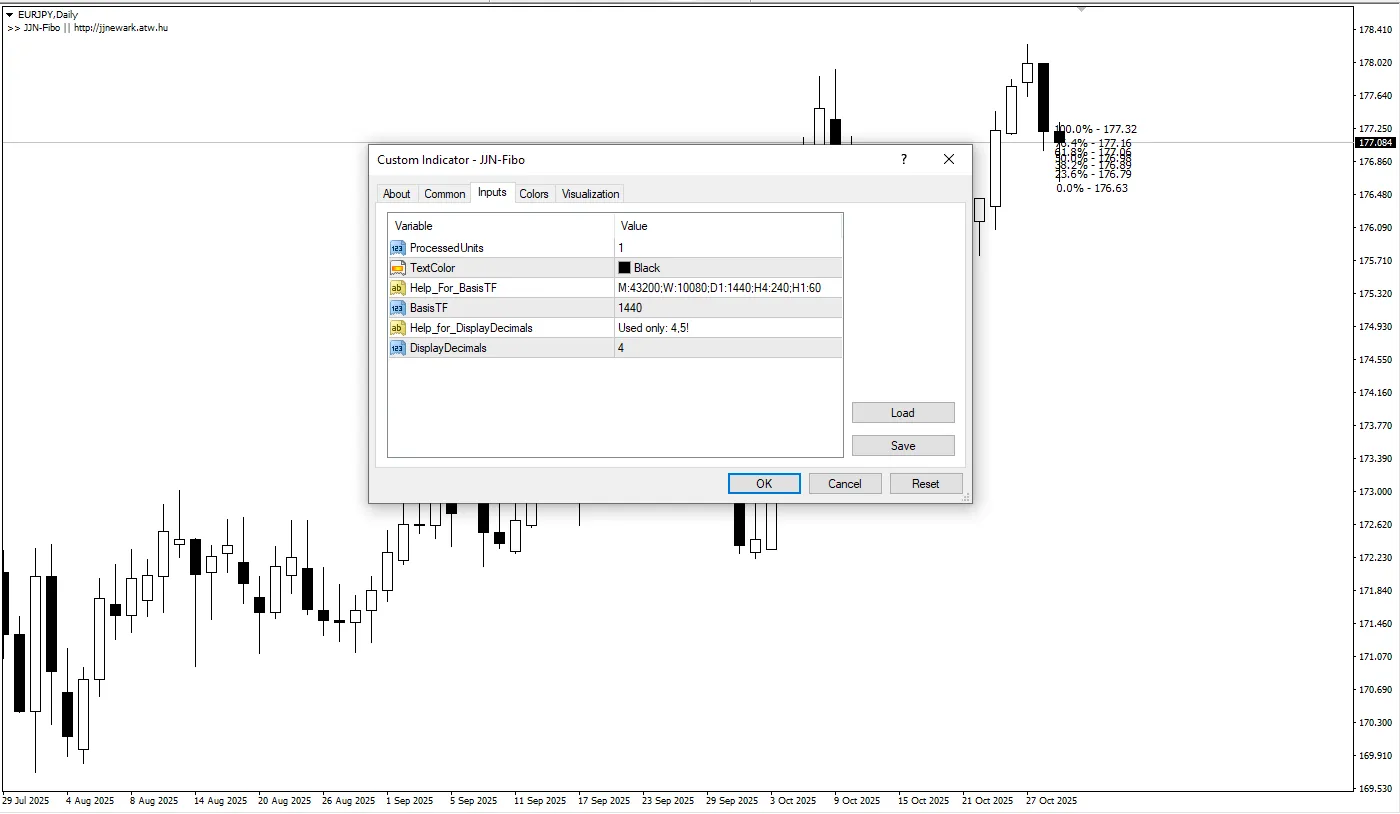
Task: Click the Black color swatch for TextColor
Action: coord(624,268)
